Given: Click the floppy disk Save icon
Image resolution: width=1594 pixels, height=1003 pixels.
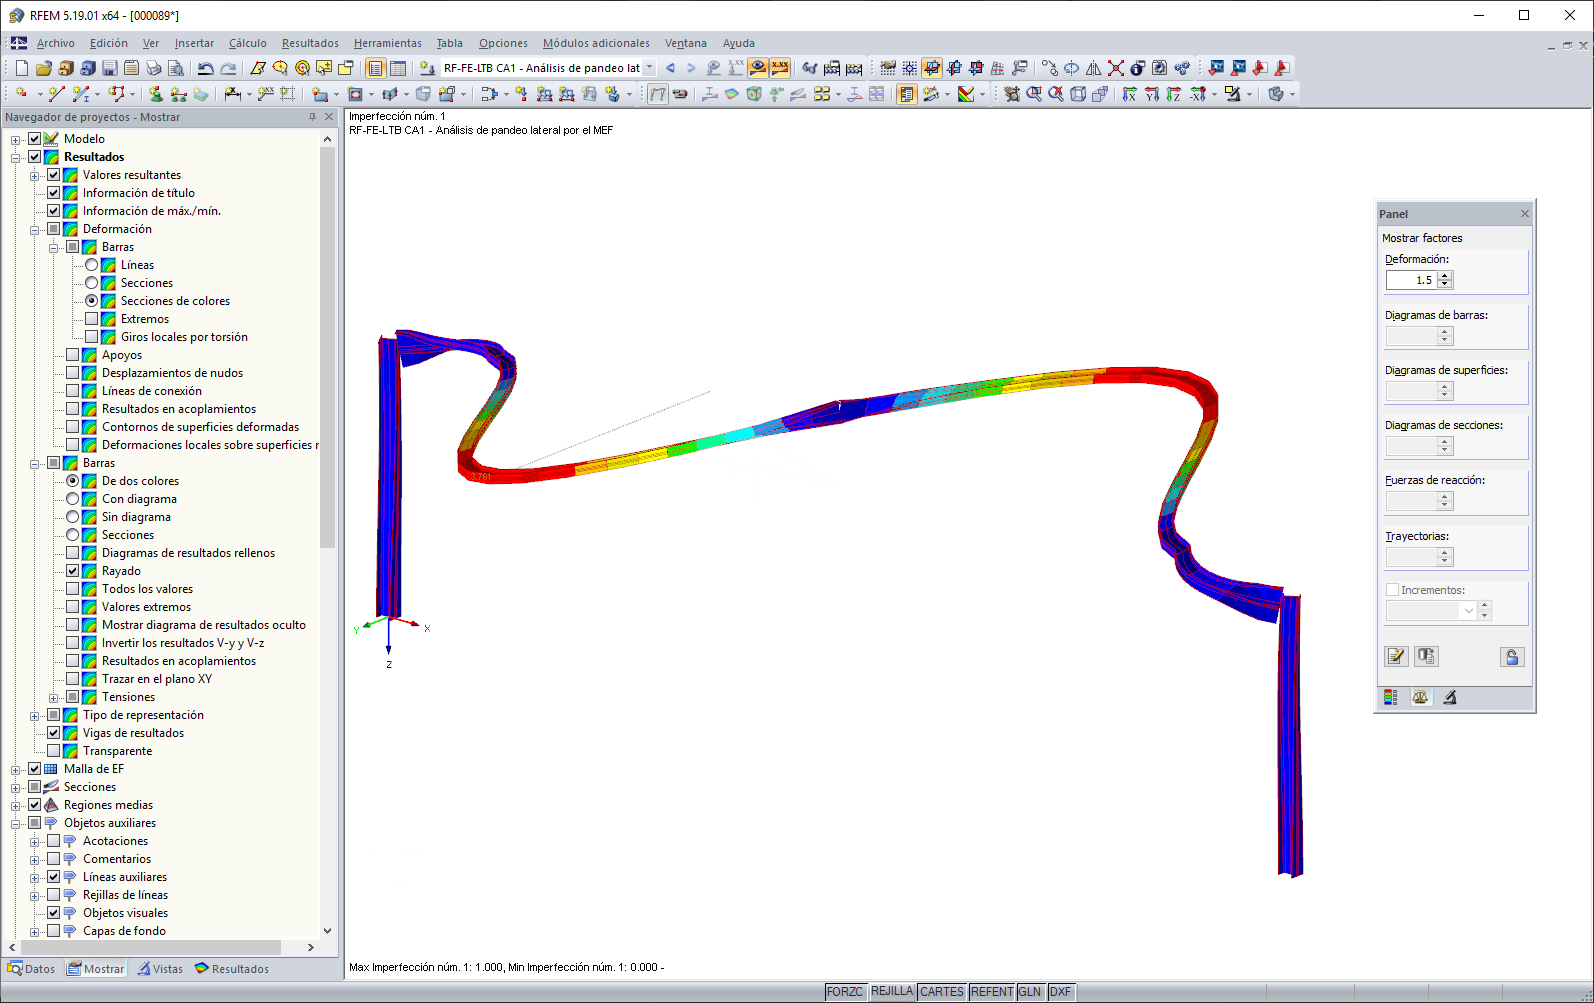Looking at the screenshot, I should point(109,68).
